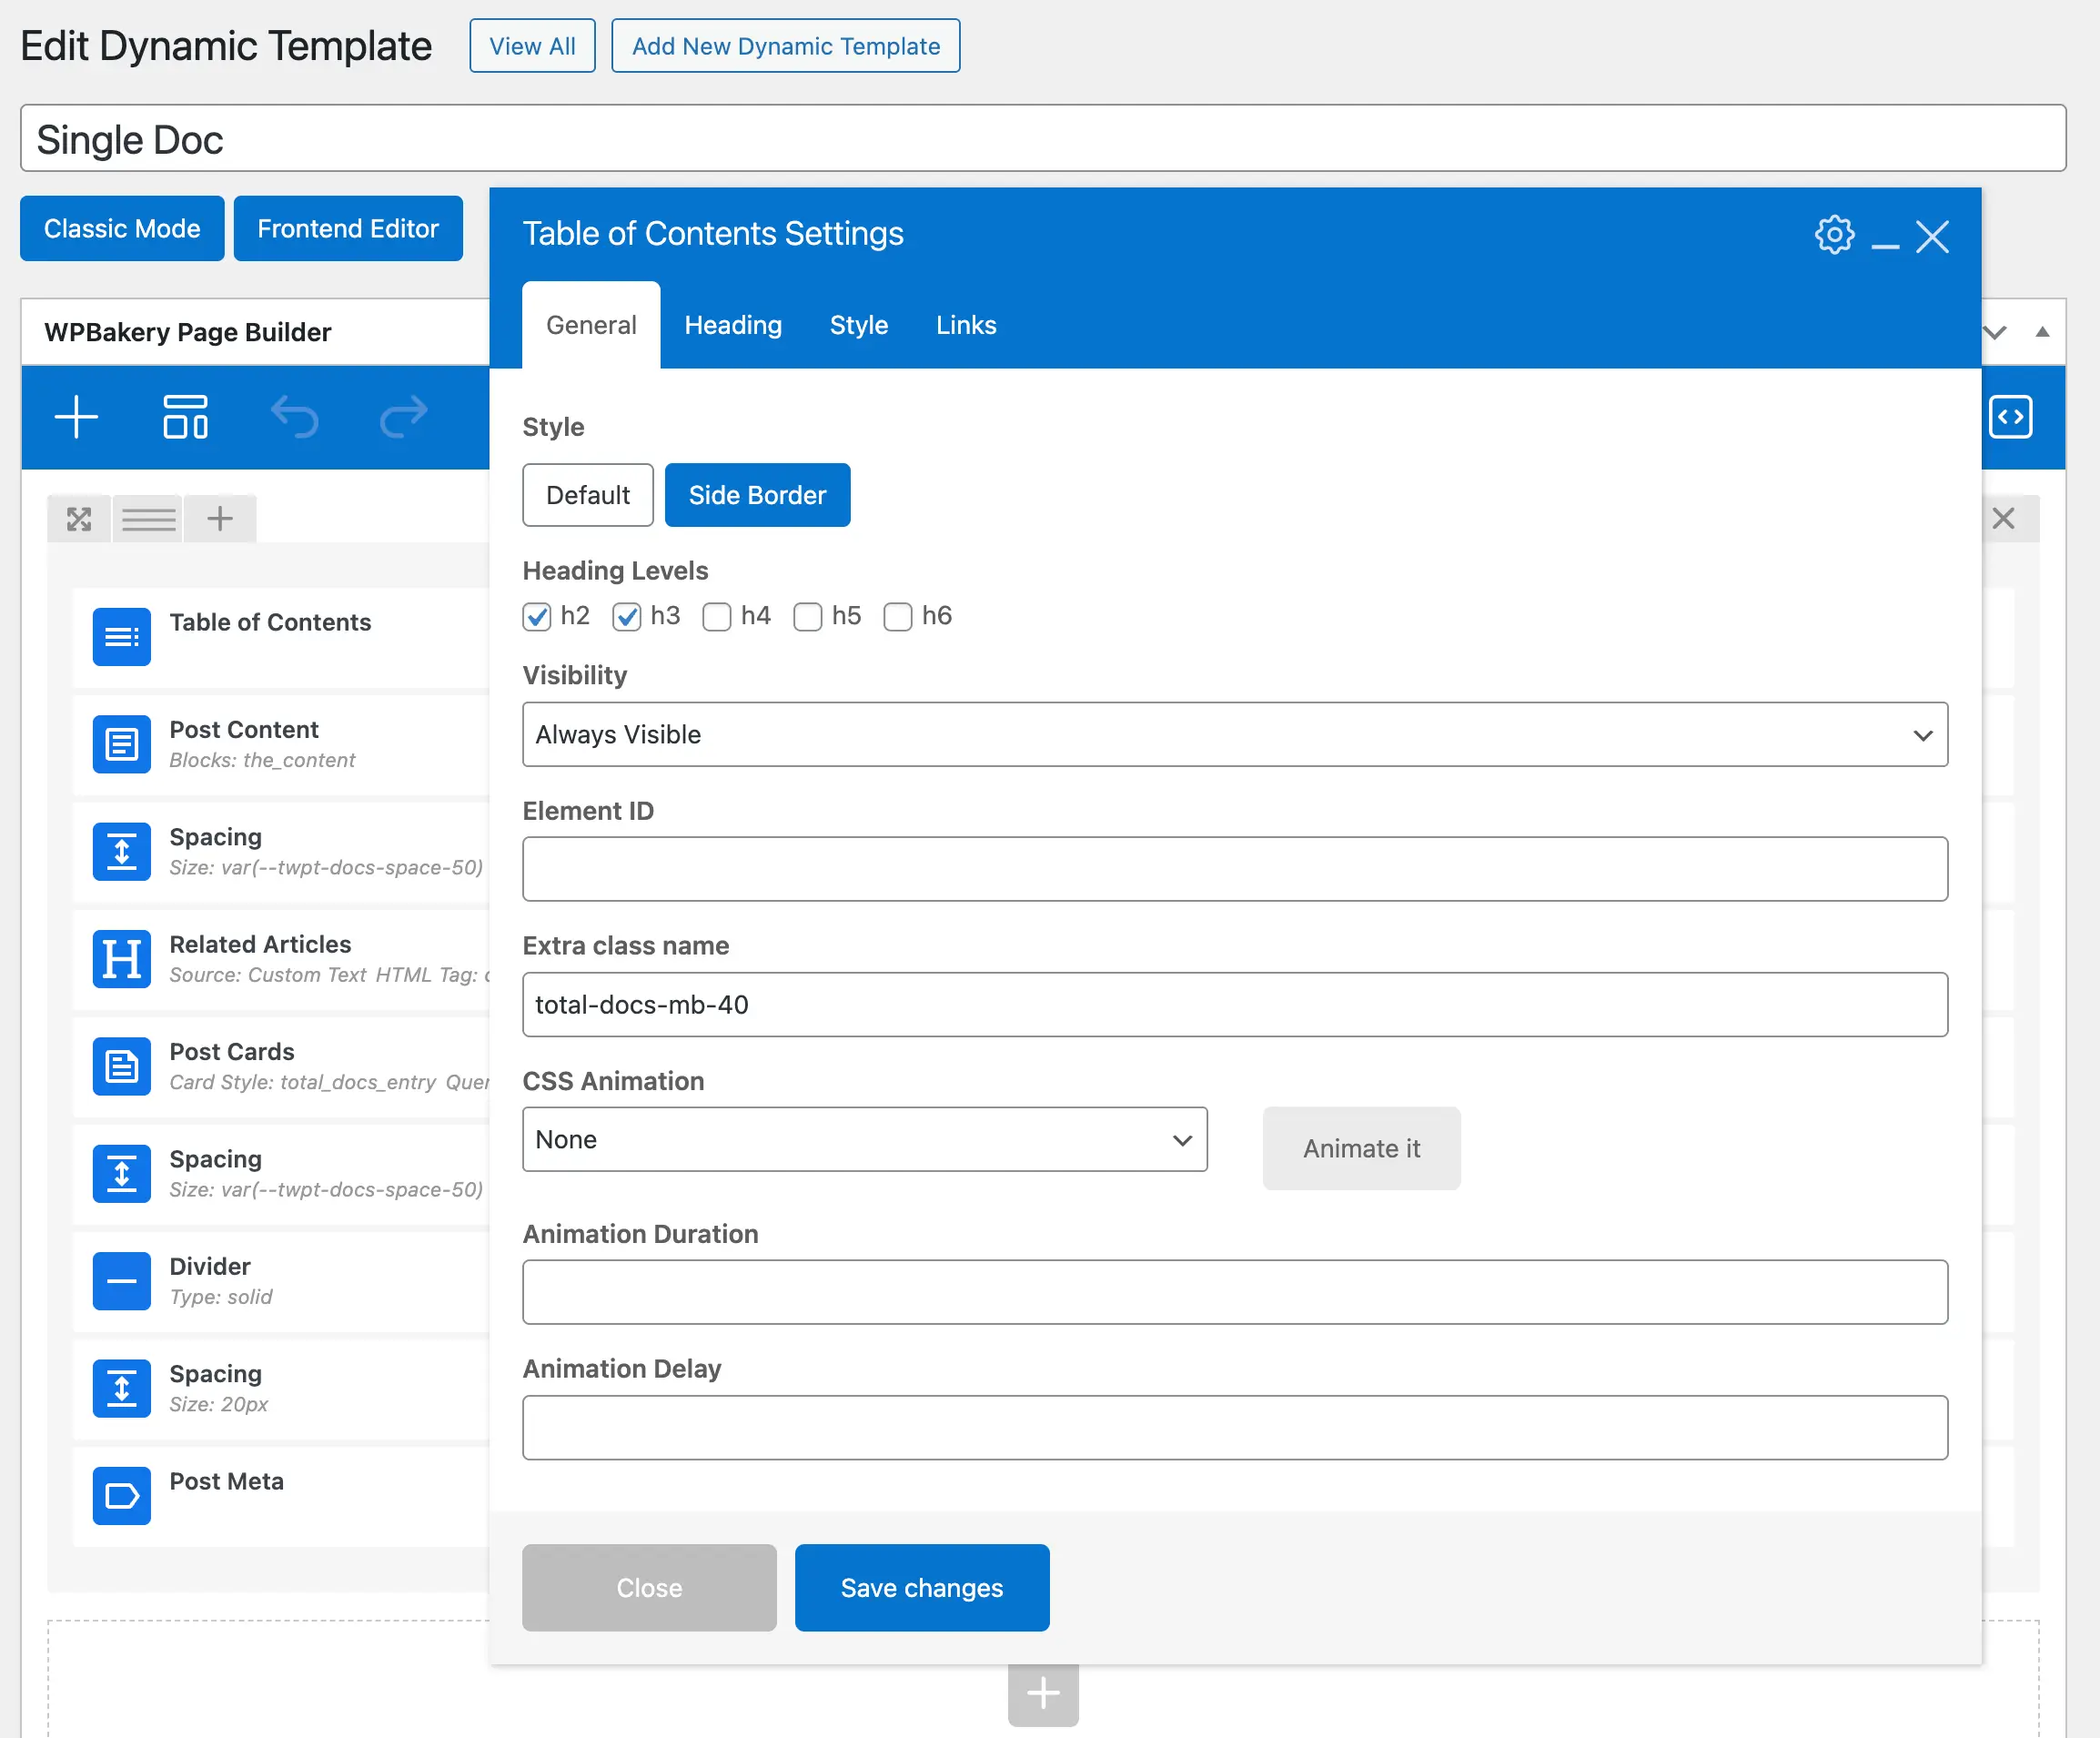The image size is (2100, 1738).
Task: Uncheck the h2 heading level
Action: [537, 617]
